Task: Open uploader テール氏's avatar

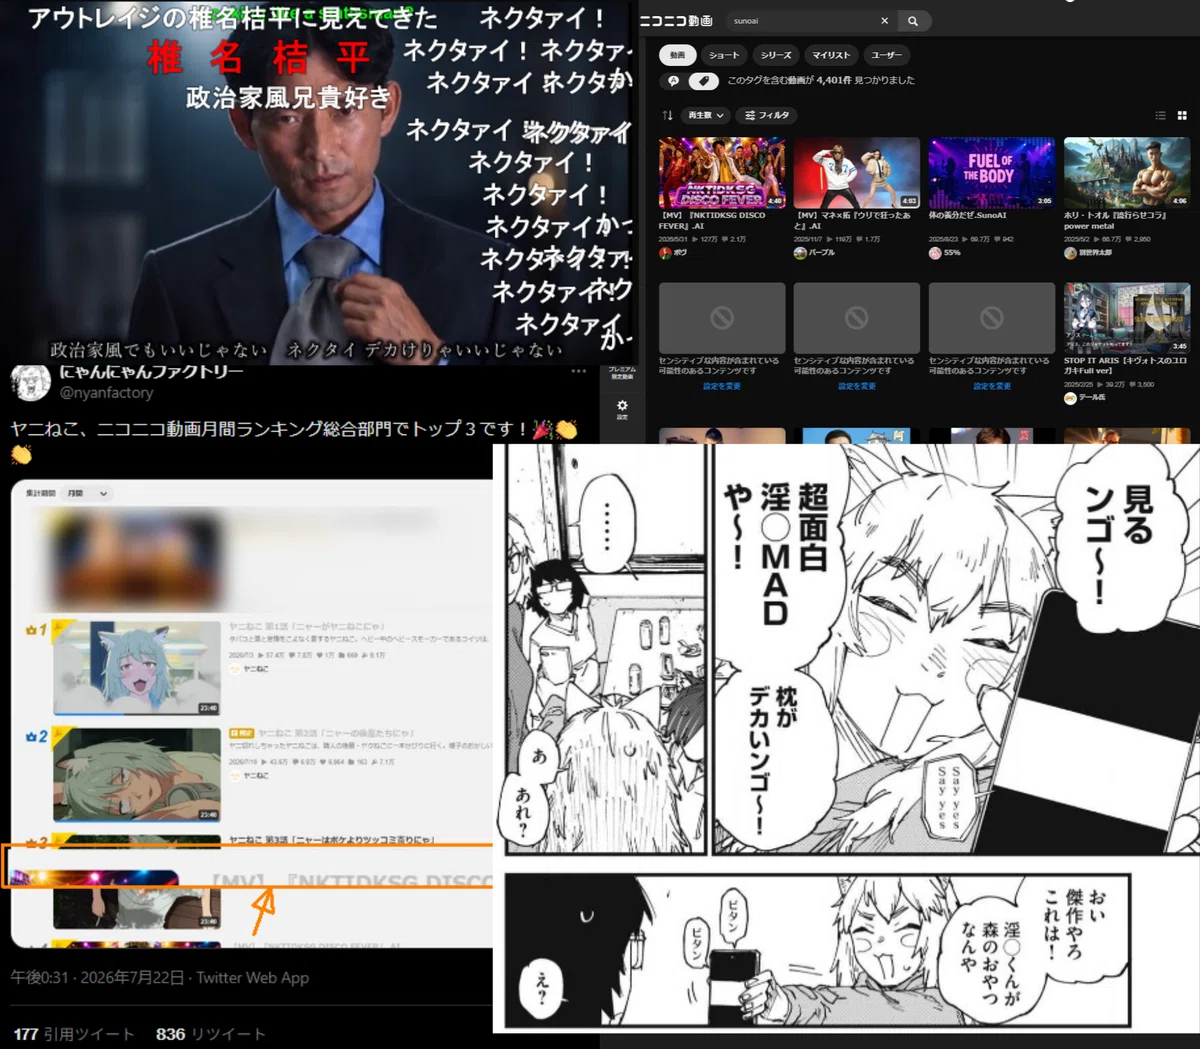Action: (x=1070, y=398)
